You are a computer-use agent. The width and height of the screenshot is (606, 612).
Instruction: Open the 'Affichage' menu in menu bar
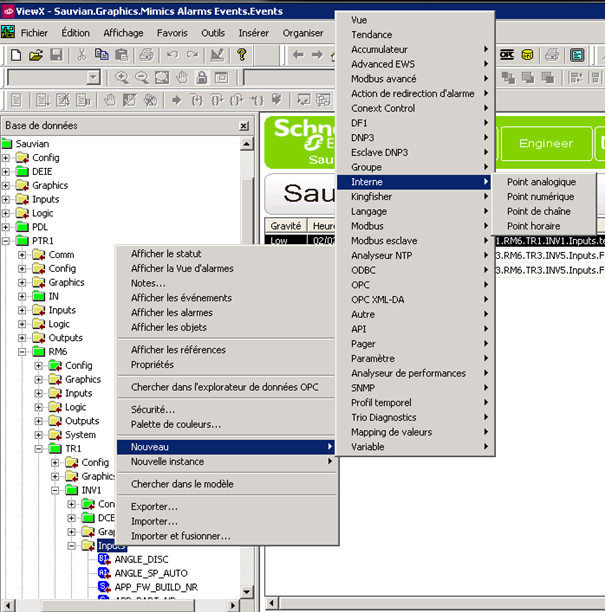[x=123, y=32]
